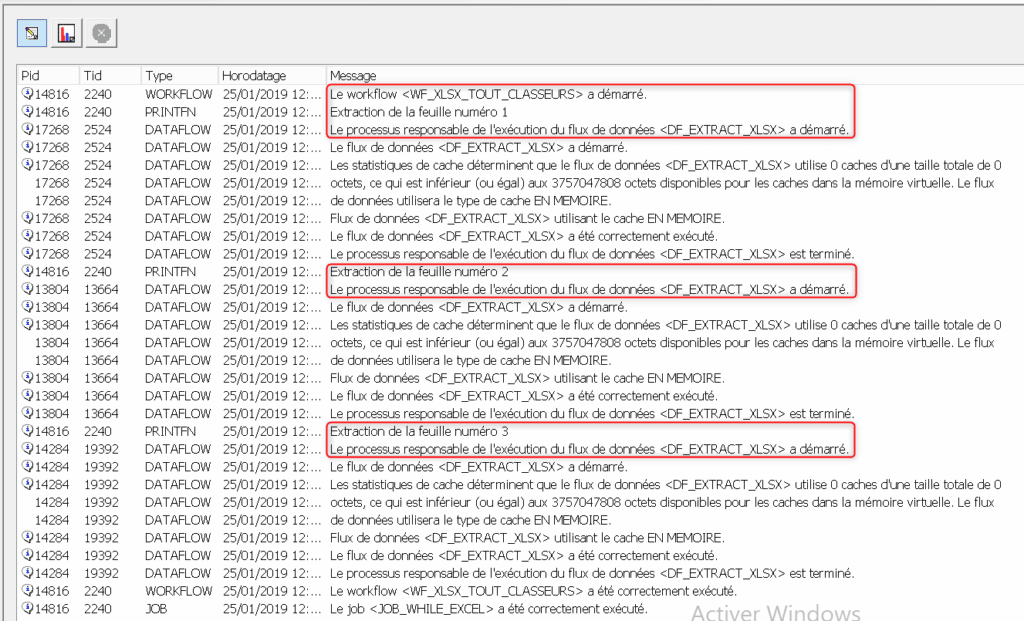Click the Type column header

coord(178,75)
